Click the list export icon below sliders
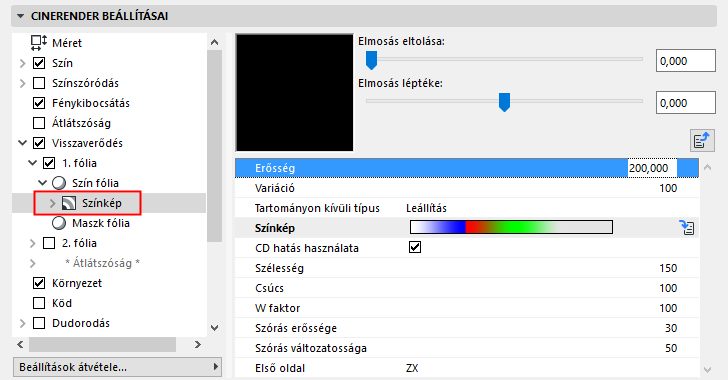This screenshot has height=380, width=728. pos(702,140)
